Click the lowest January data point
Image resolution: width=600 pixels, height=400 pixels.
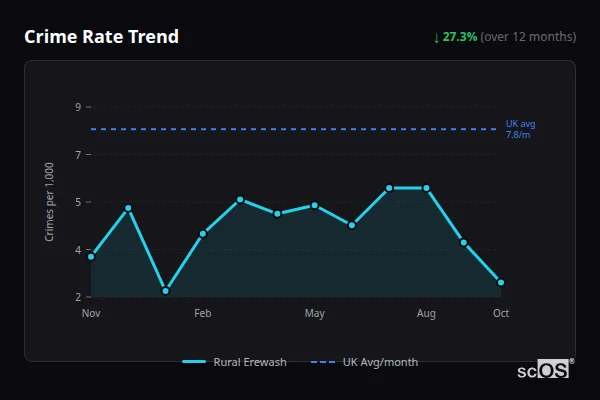pyautogui.click(x=165, y=291)
